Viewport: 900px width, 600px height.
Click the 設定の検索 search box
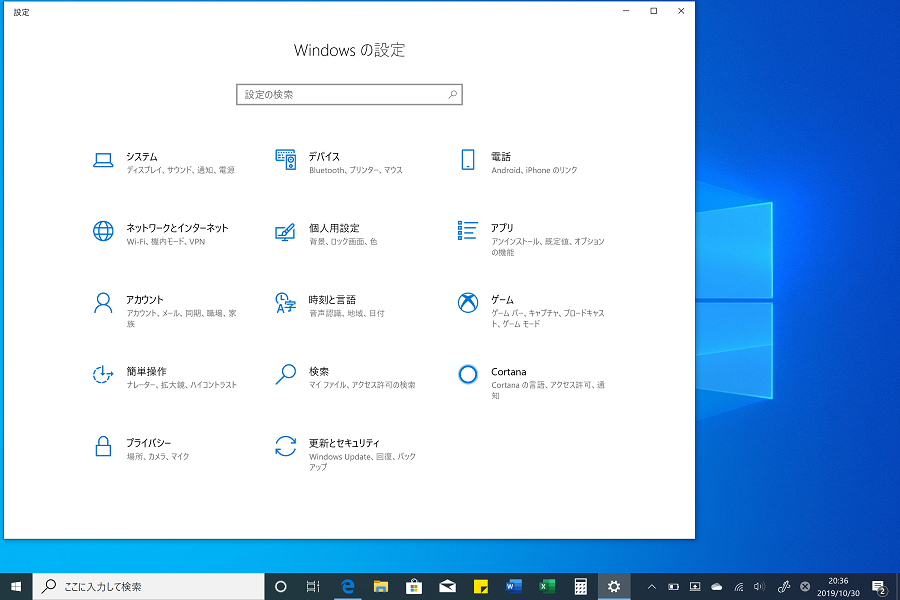[348, 94]
